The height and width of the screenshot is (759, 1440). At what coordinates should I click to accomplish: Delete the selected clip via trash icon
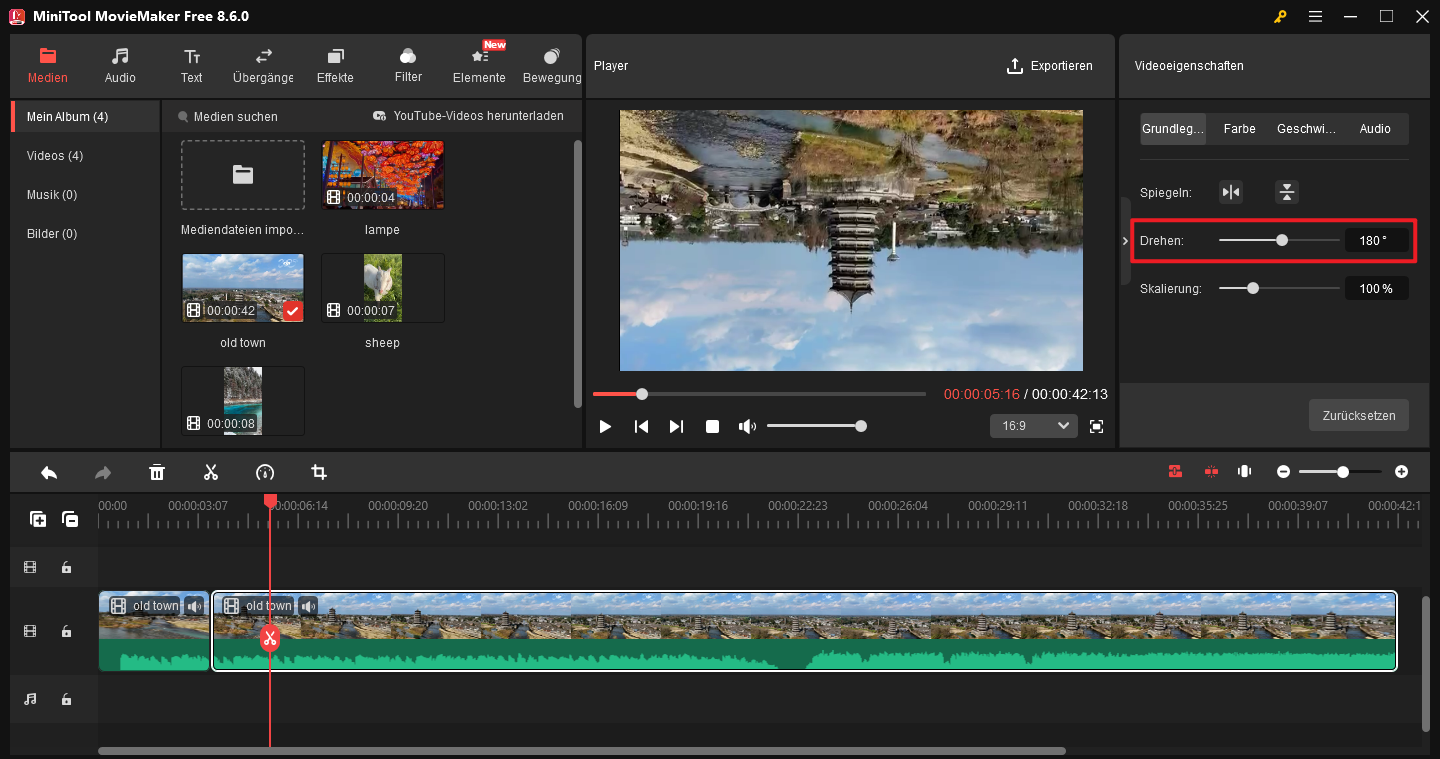(157, 471)
